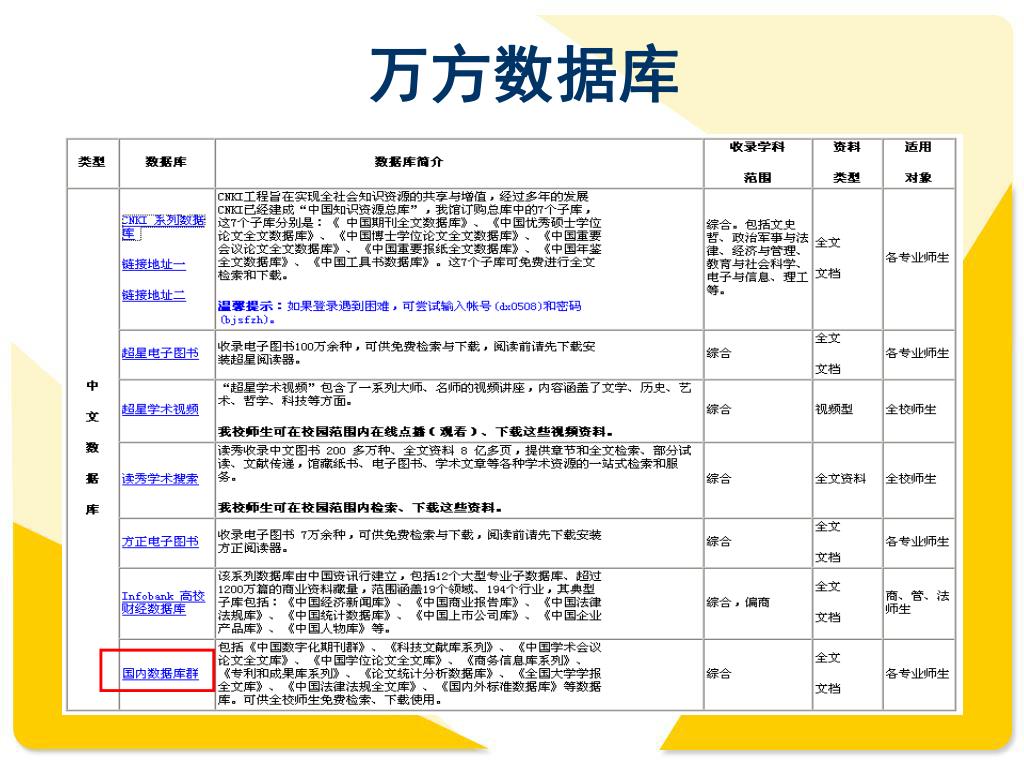Click the CNKI工程 description paragraph

click(409, 236)
